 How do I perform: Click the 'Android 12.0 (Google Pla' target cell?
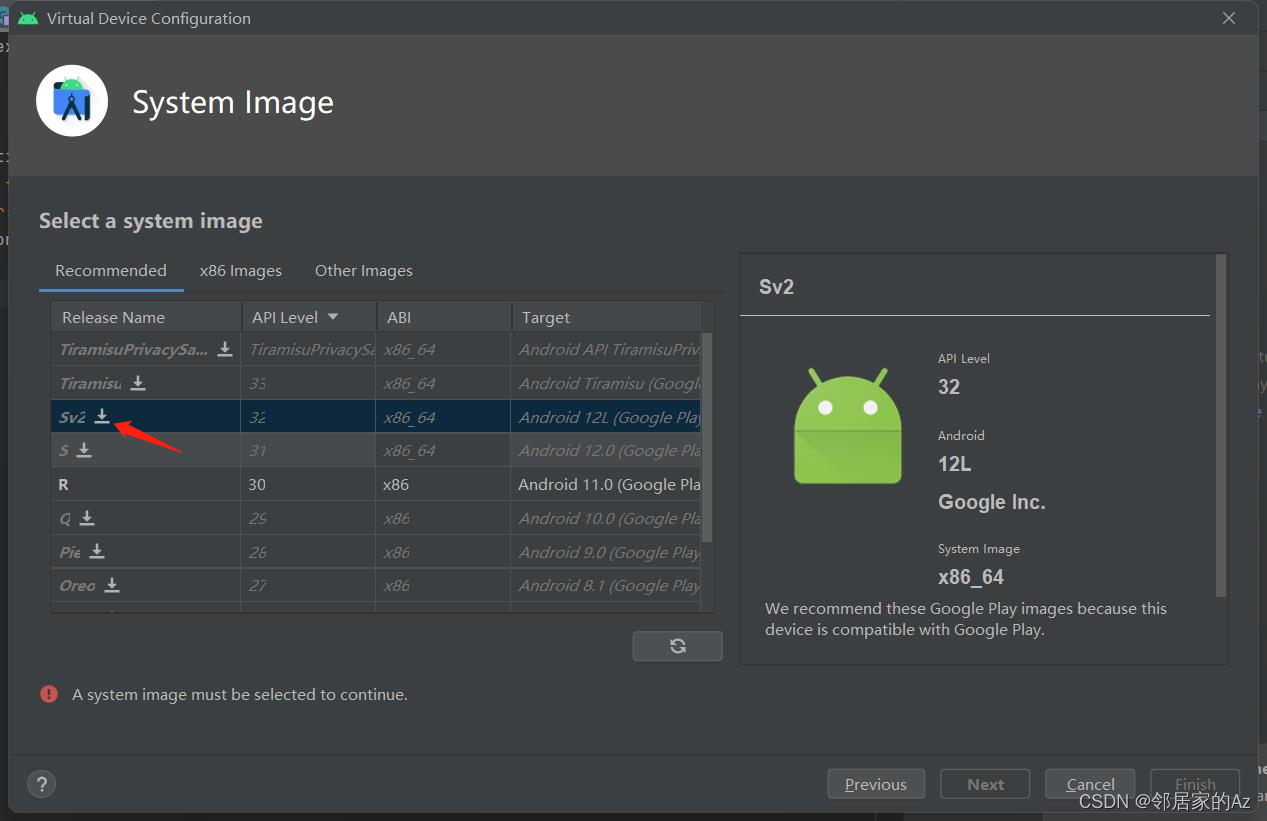606,450
